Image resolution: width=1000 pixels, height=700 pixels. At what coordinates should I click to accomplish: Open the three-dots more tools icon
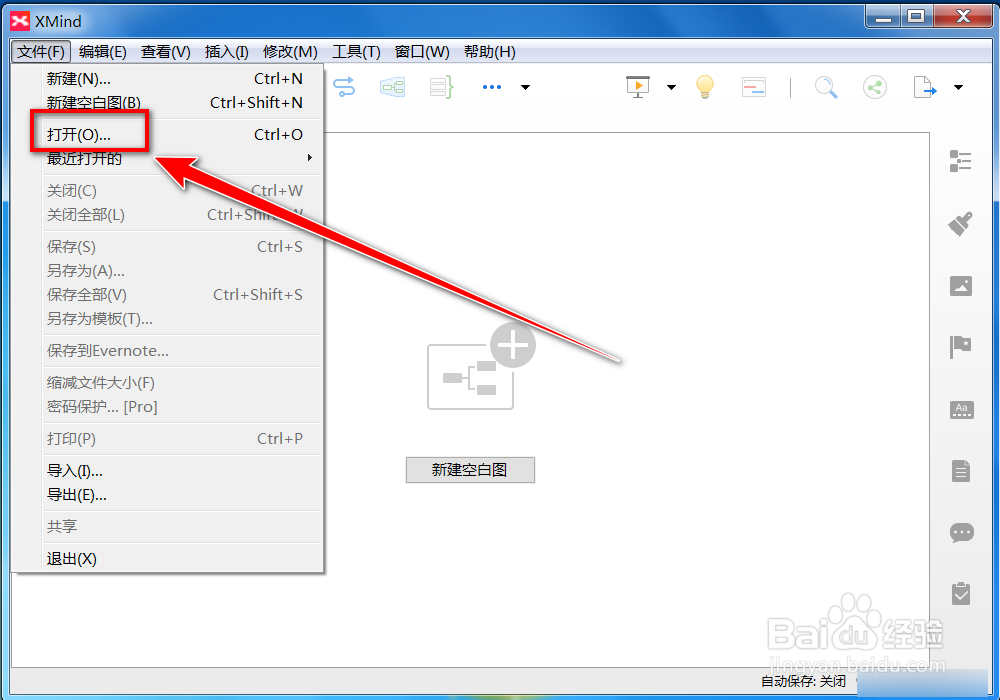pos(492,87)
